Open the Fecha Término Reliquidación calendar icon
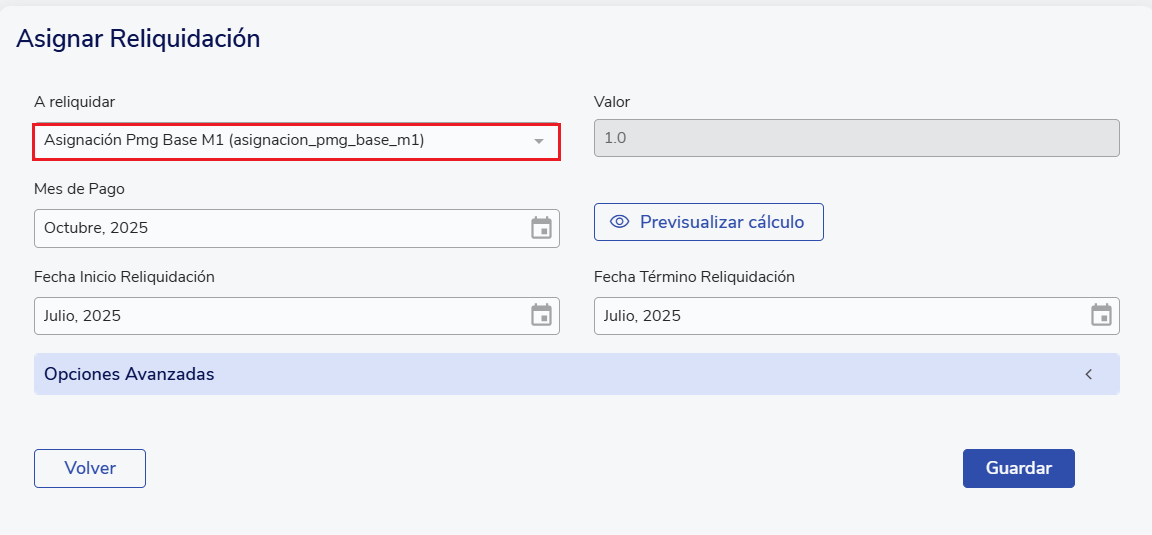Viewport: 1152px width, 535px height. coord(1101,316)
